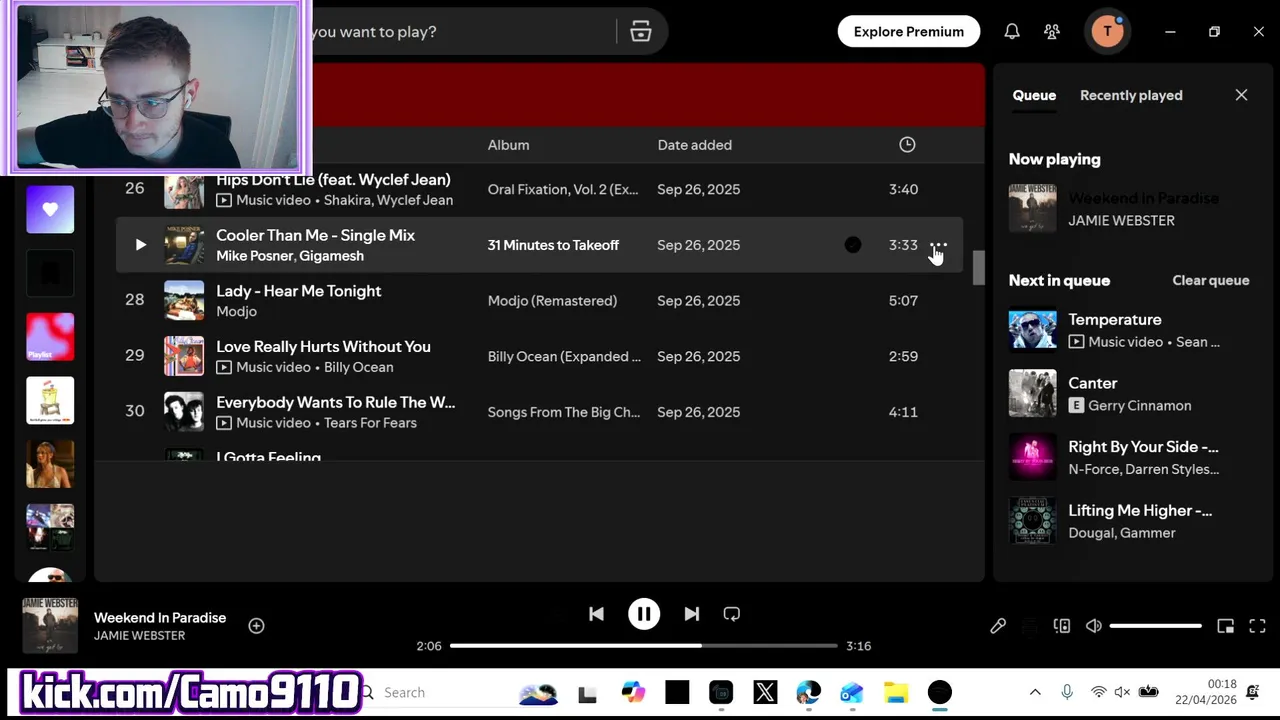Click the Canter queue cover art

(x=1033, y=394)
